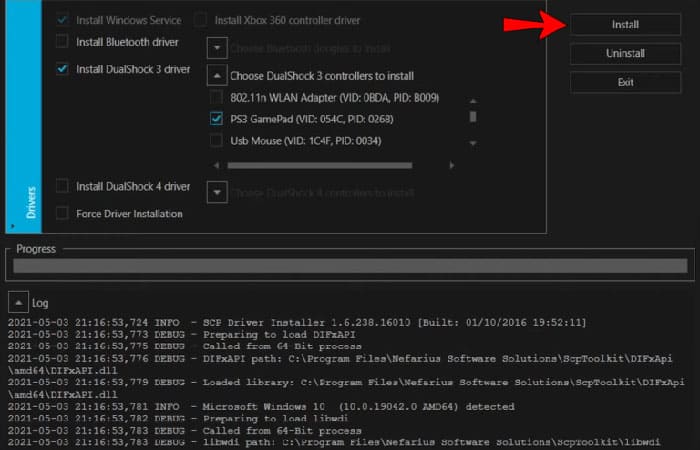Image resolution: width=700 pixels, height=450 pixels.
Task: Uncheck Install DualShock 3 driver
Action: 62,69
